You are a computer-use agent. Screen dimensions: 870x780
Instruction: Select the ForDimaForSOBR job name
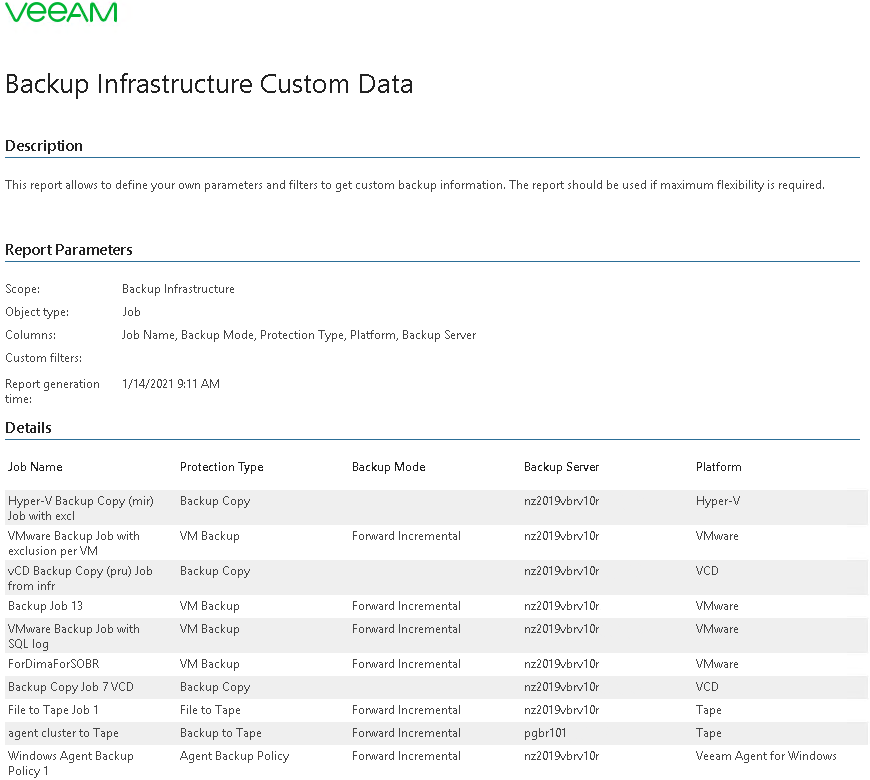(x=53, y=664)
